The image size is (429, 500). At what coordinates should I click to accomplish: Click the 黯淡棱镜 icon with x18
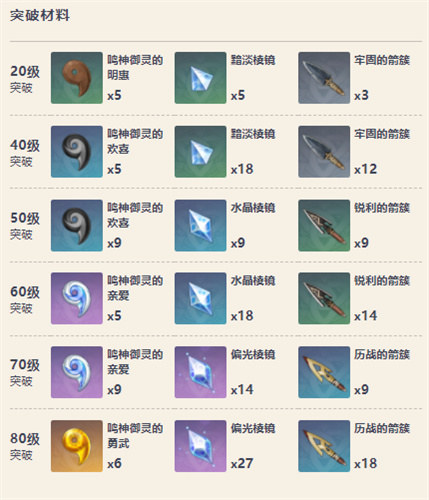[x=200, y=152]
